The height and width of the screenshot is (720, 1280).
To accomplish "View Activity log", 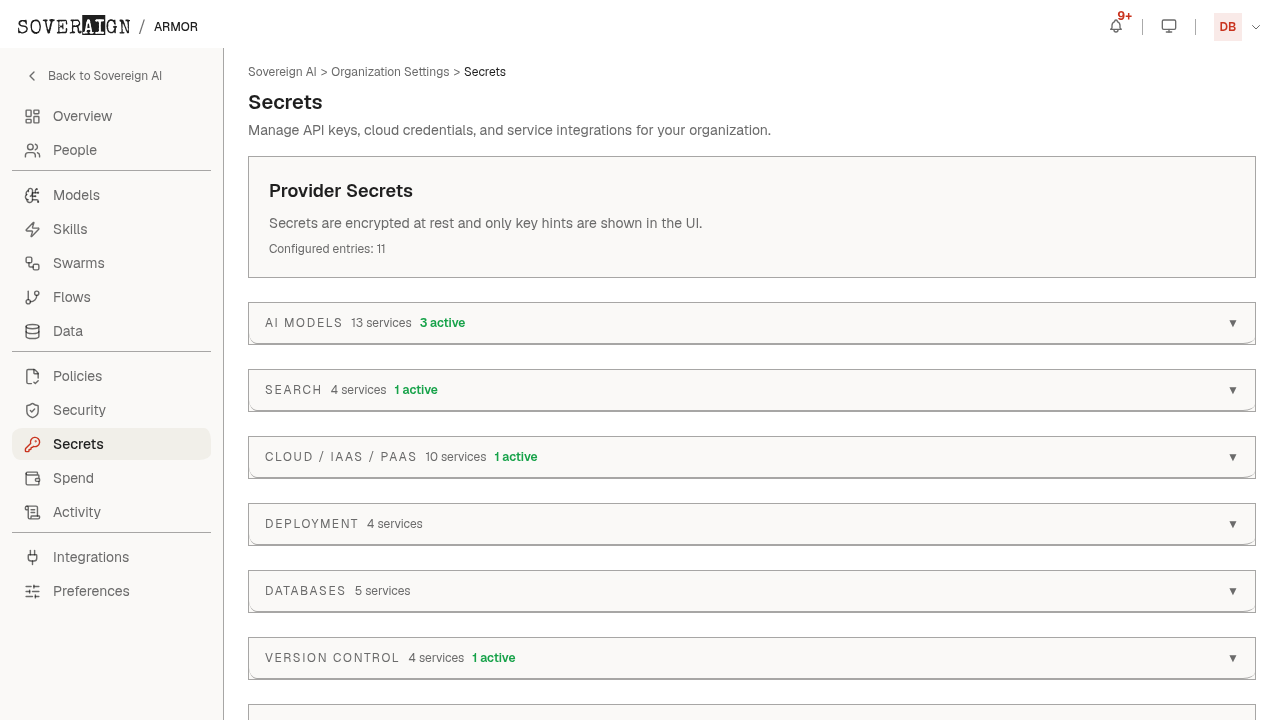I will coord(111,512).
